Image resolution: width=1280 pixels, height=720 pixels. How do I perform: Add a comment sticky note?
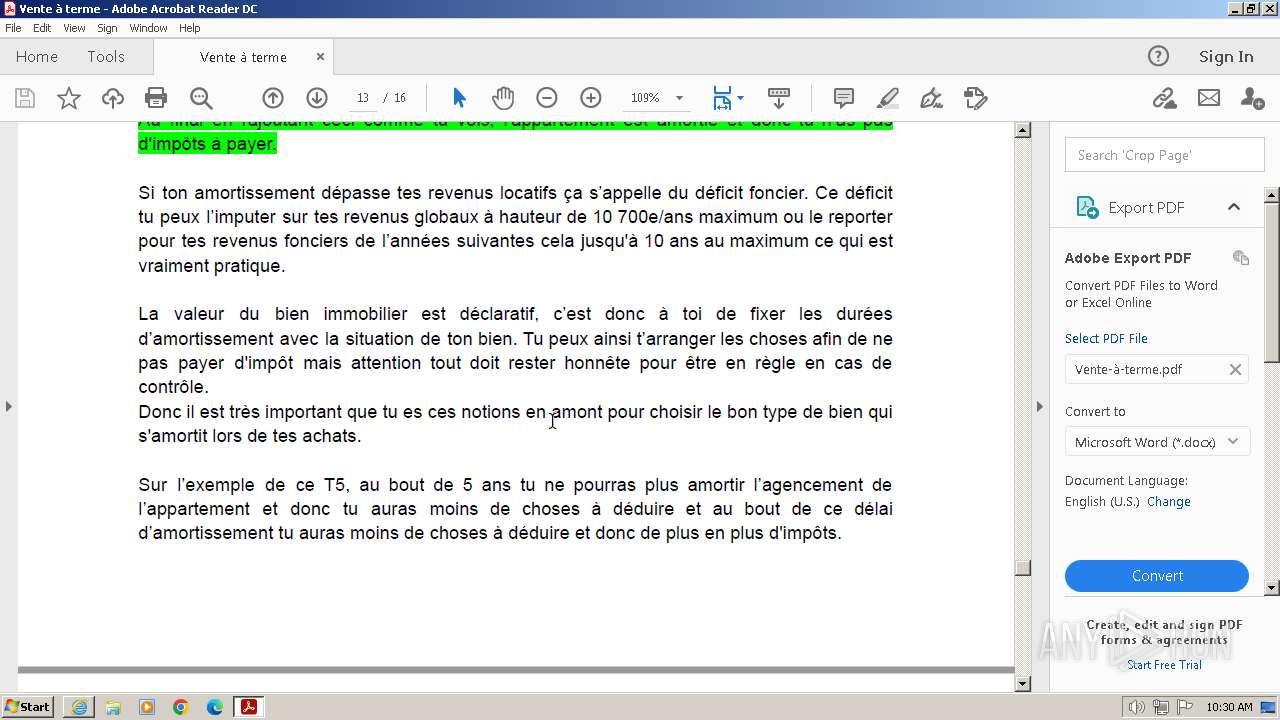pos(844,98)
